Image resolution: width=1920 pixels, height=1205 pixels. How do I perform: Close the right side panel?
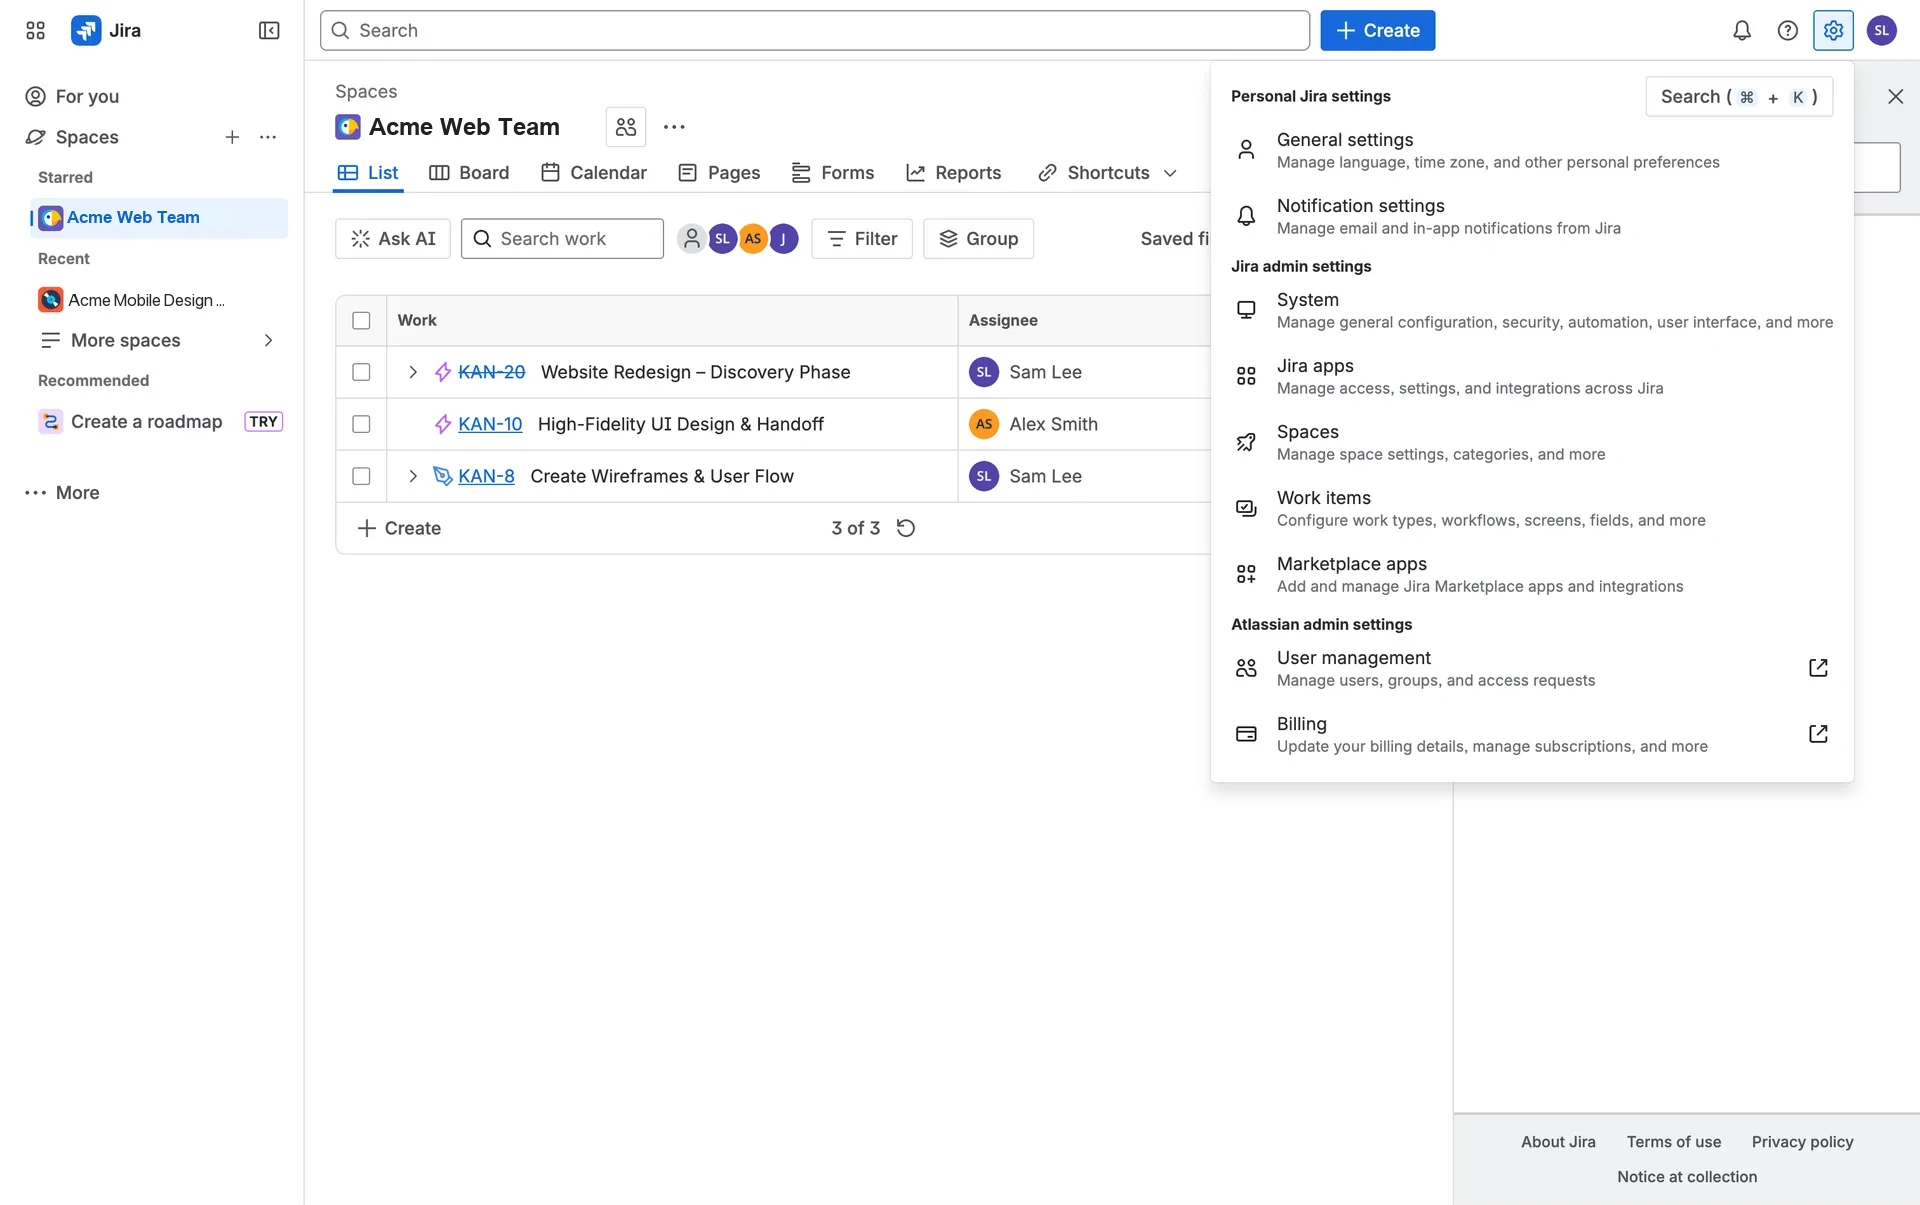pyautogui.click(x=1895, y=96)
